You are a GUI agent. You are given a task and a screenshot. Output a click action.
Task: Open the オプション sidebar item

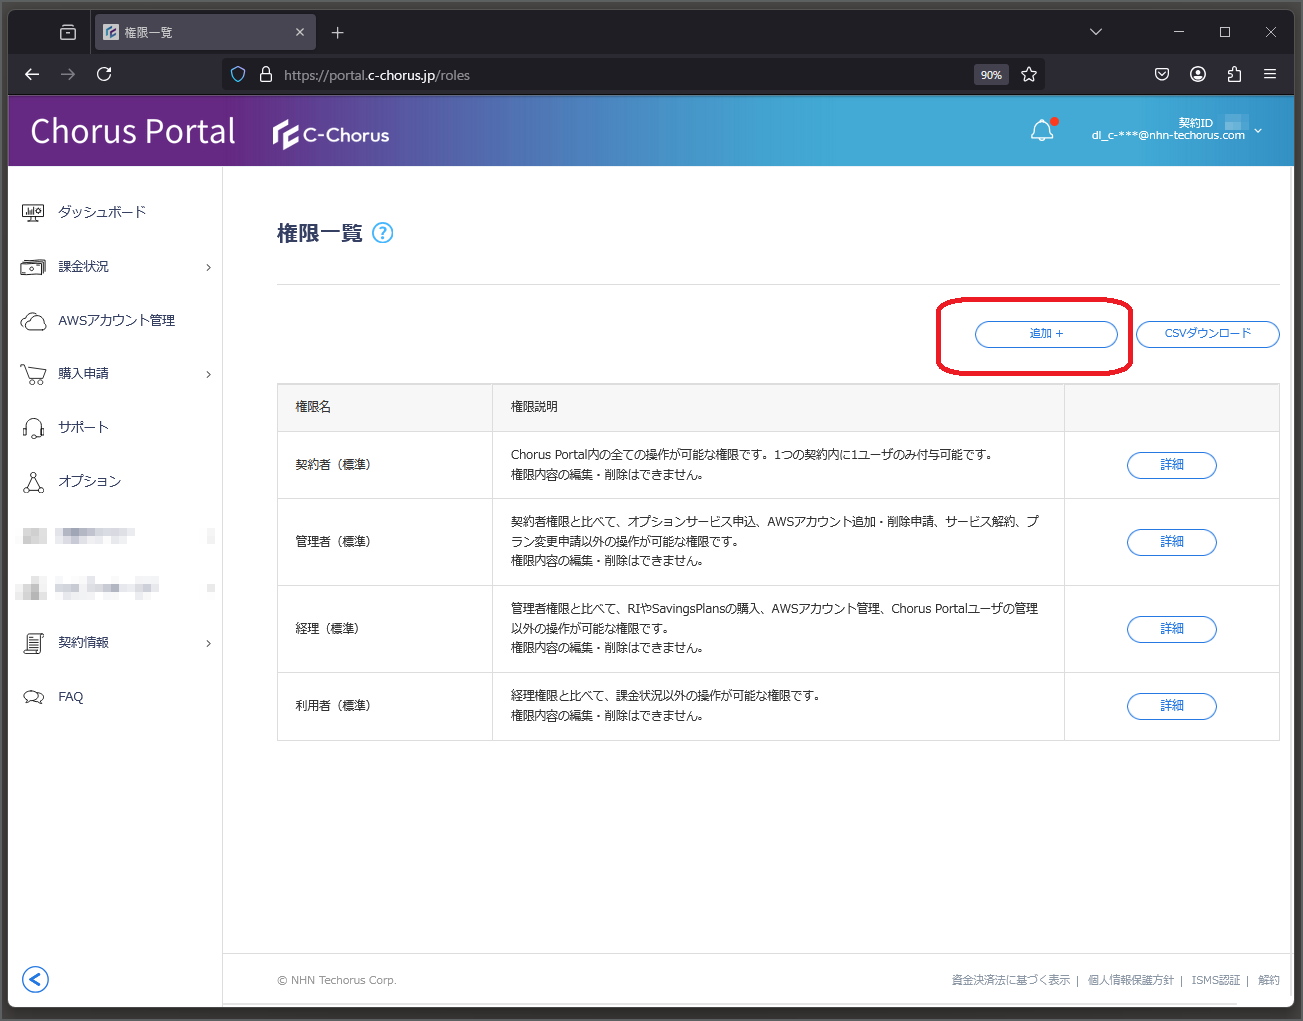click(89, 481)
